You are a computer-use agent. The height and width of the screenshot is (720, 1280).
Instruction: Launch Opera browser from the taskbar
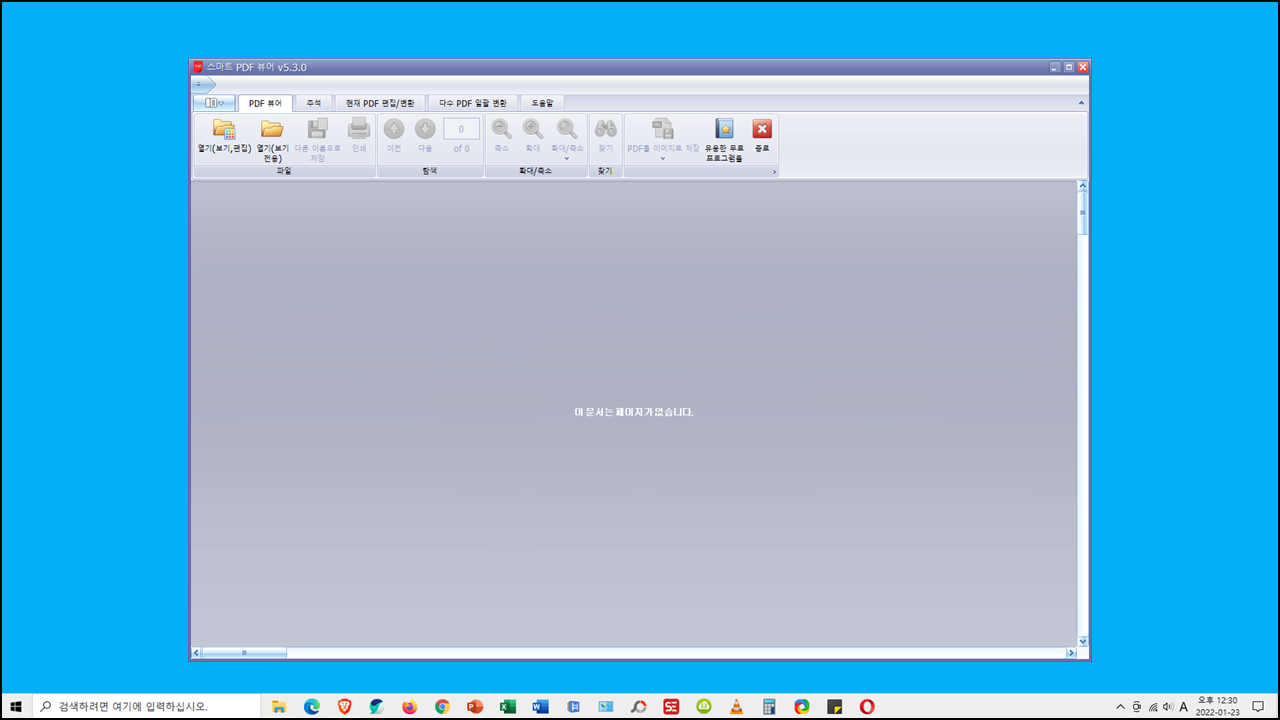coord(867,706)
